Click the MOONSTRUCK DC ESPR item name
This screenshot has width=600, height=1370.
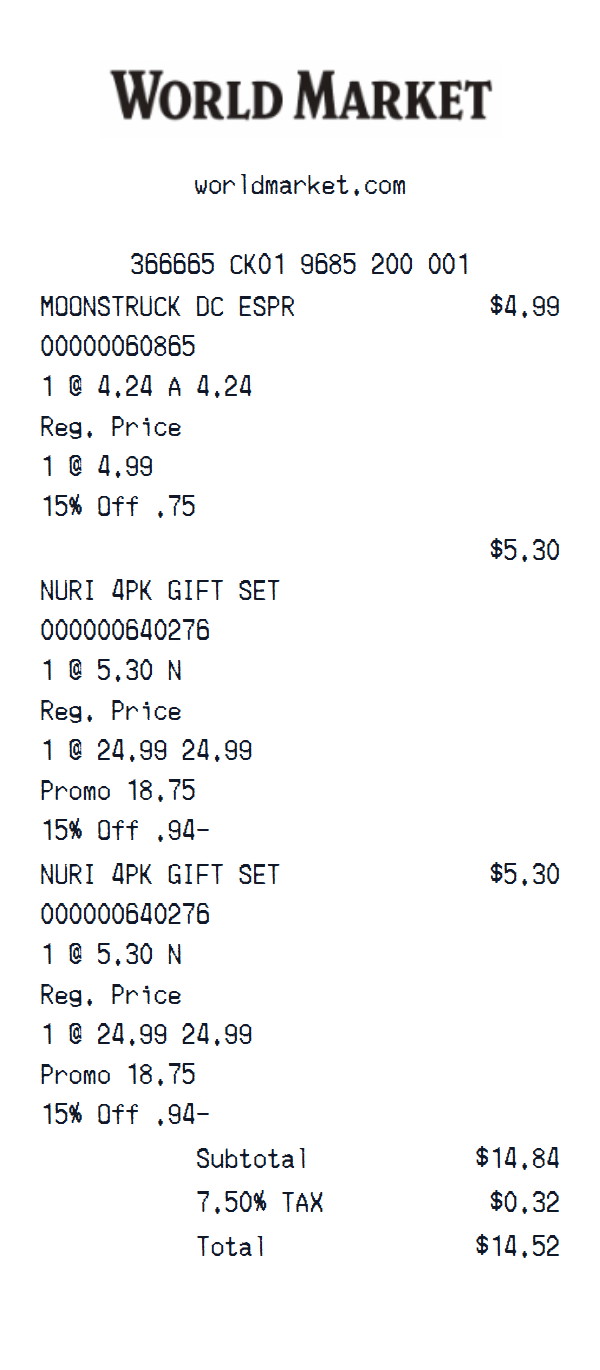click(x=168, y=307)
